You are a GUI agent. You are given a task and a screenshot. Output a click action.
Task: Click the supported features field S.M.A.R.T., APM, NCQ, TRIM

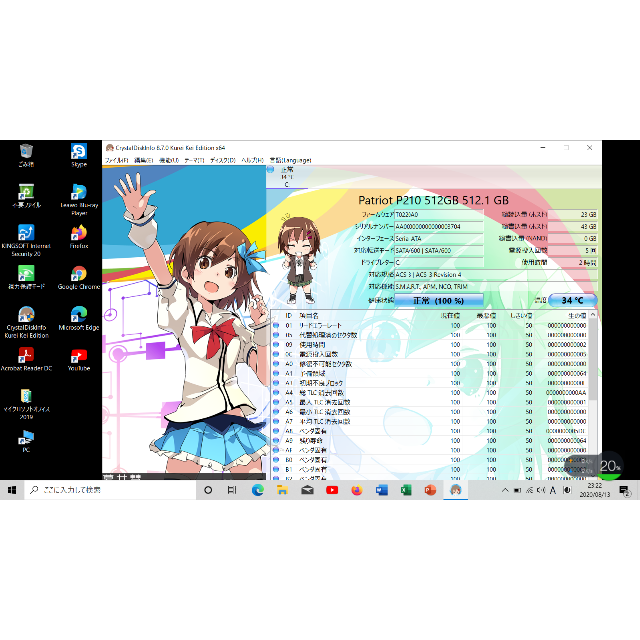pyautogui.click(x=496, y=287)
